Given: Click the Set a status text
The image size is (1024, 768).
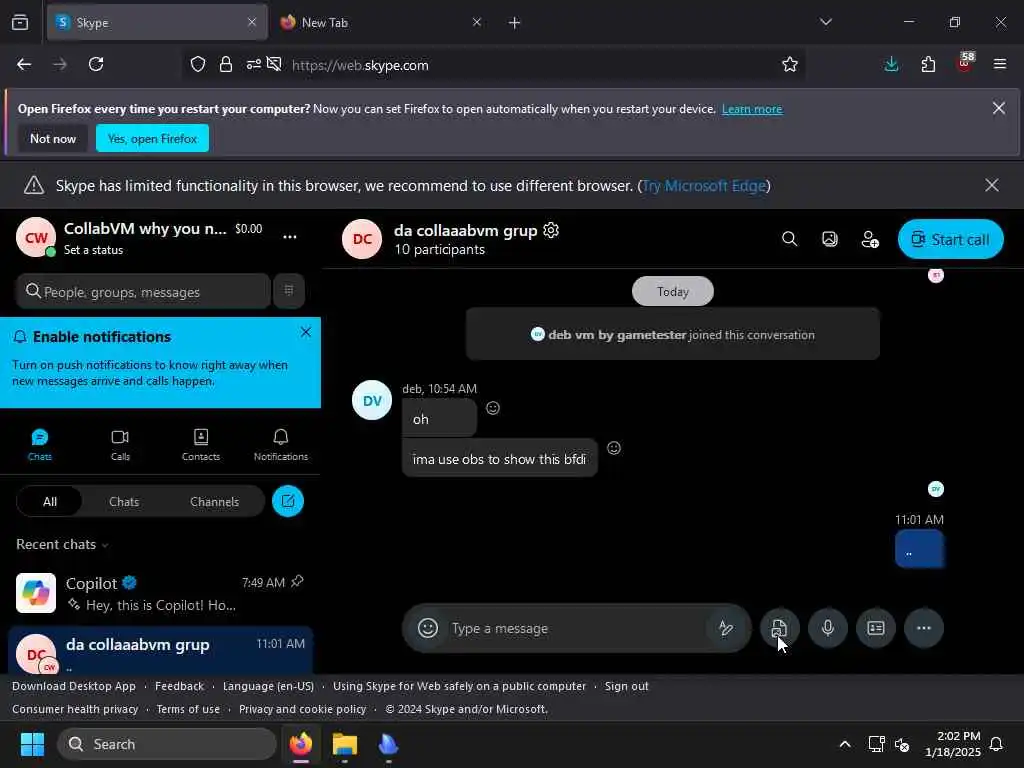Looking at the screenshot, I should click(93, 250).
